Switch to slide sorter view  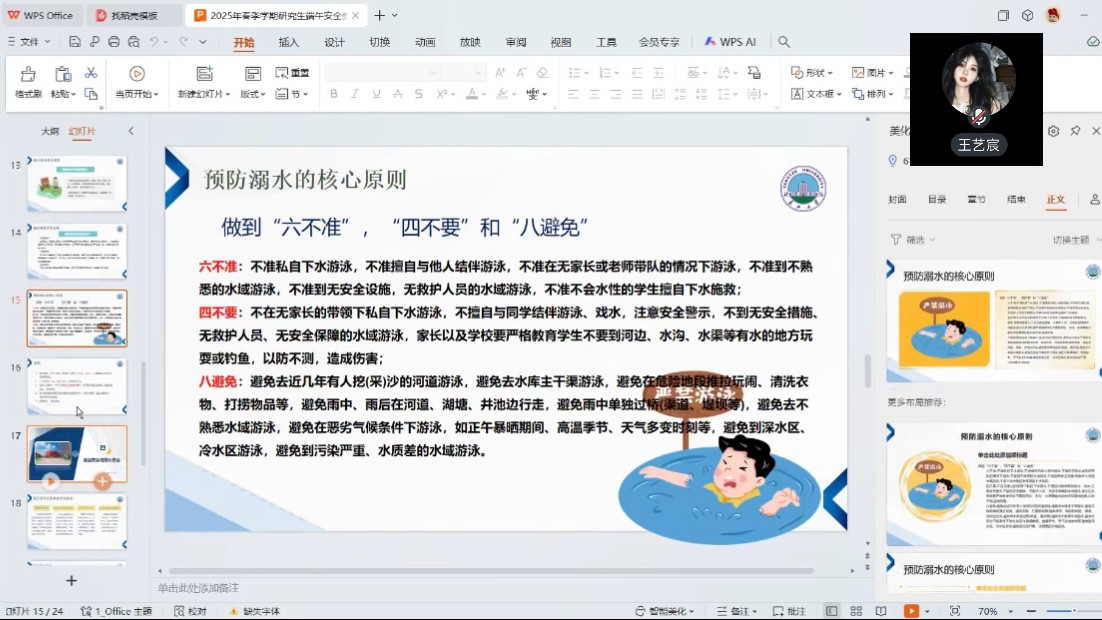click(x=854, y=611)
